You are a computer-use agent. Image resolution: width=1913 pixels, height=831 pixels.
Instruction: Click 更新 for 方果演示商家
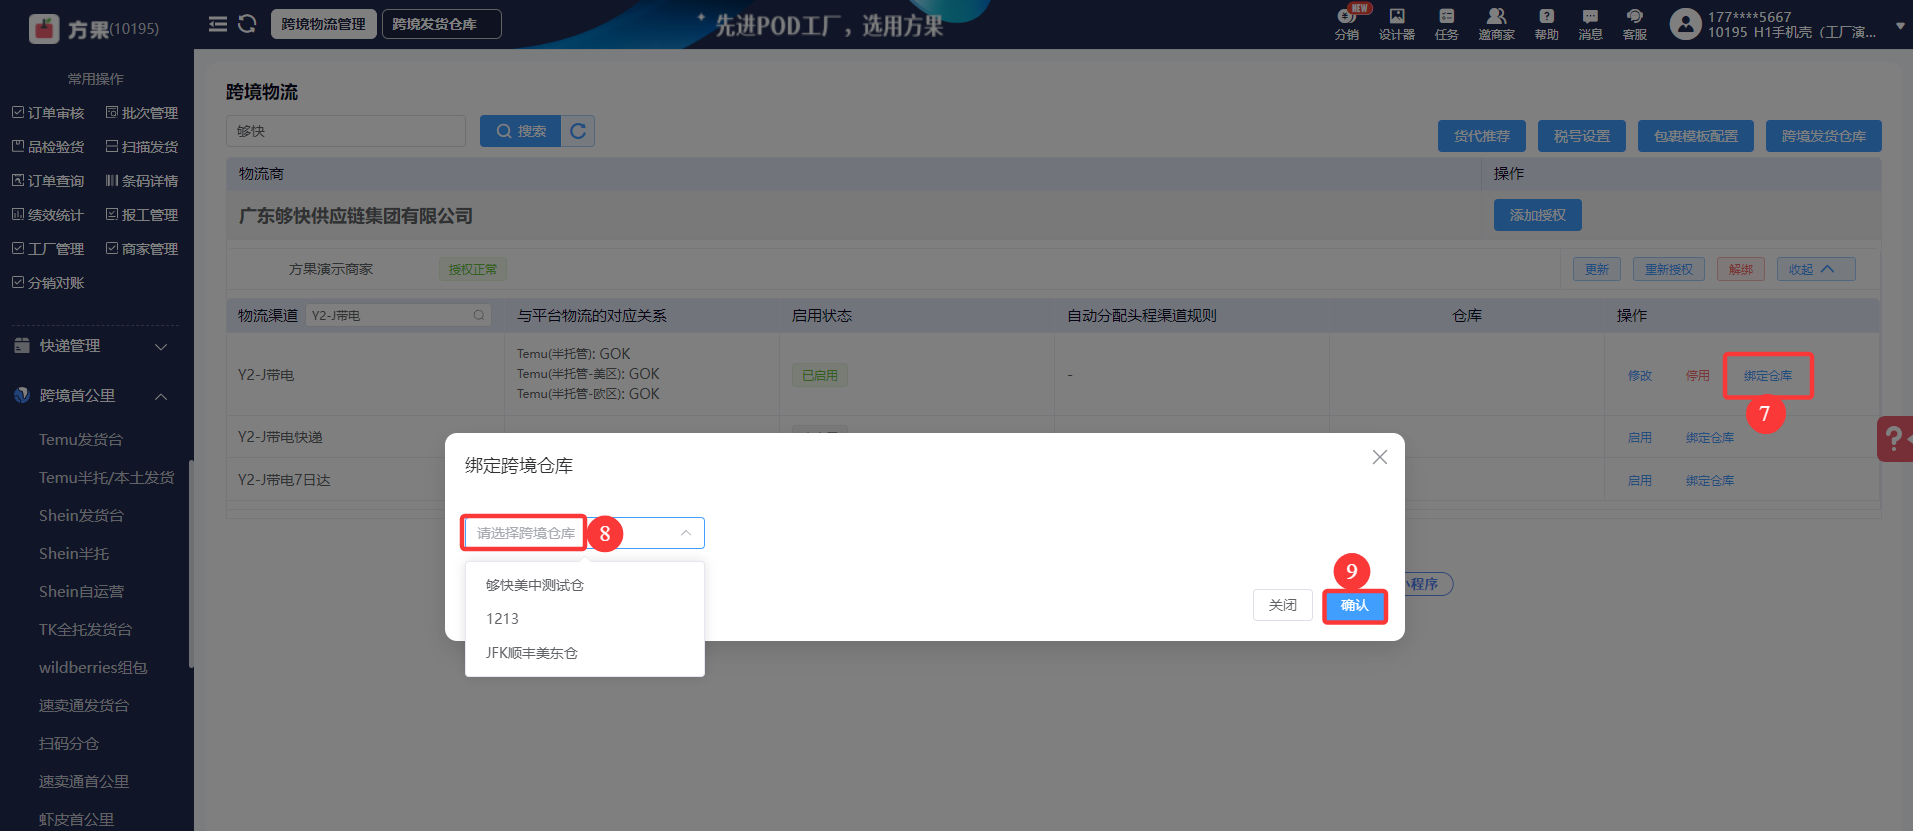tap(1597, 269)
